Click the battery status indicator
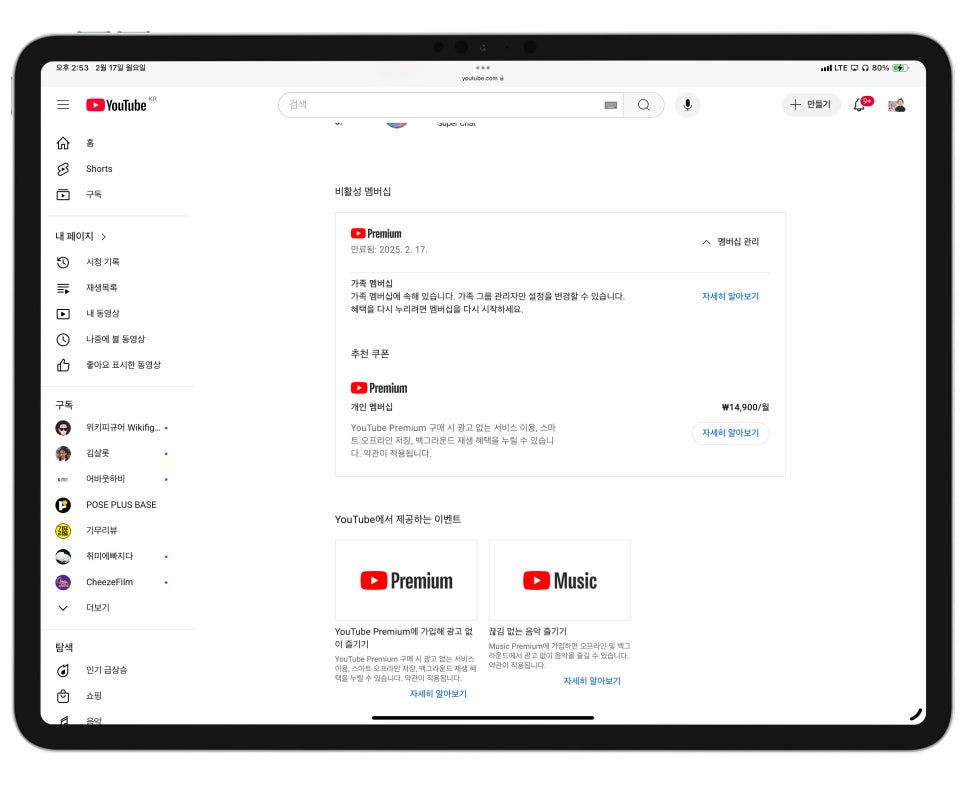This screenshot has width=966, height=785. (901, 68)
